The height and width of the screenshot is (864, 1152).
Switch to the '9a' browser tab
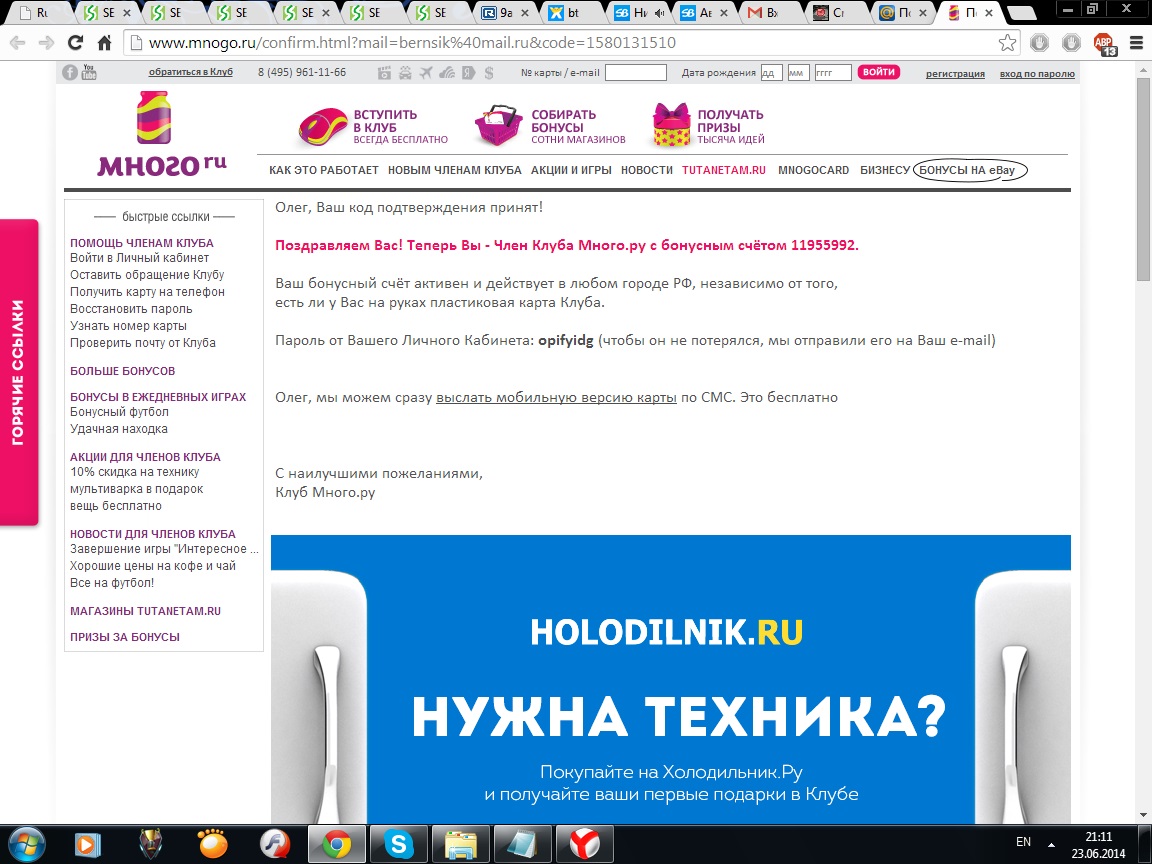click(x=506, y=12)
